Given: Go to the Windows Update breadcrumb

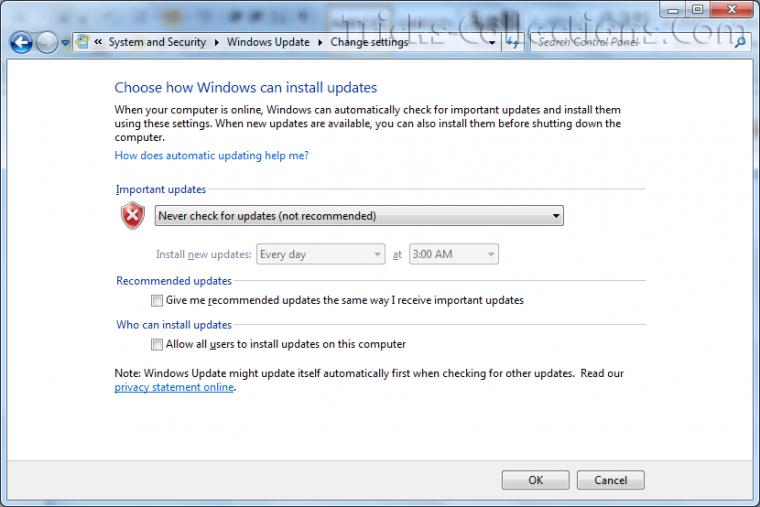Looking at the screenshot, I should point(268,42).
